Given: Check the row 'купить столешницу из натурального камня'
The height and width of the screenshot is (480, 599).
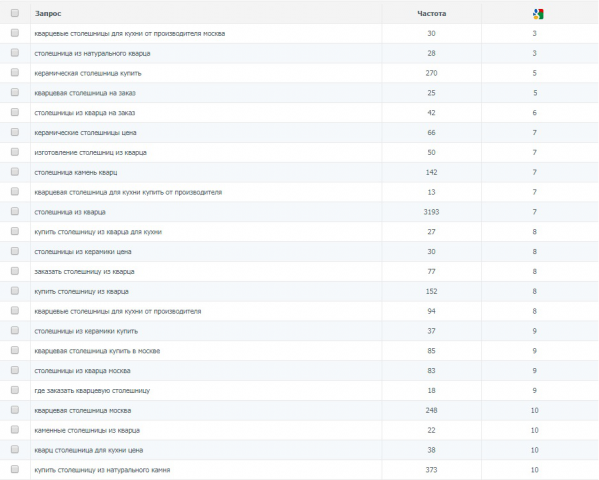Looking at the screenshot, I should coord(15,469).
